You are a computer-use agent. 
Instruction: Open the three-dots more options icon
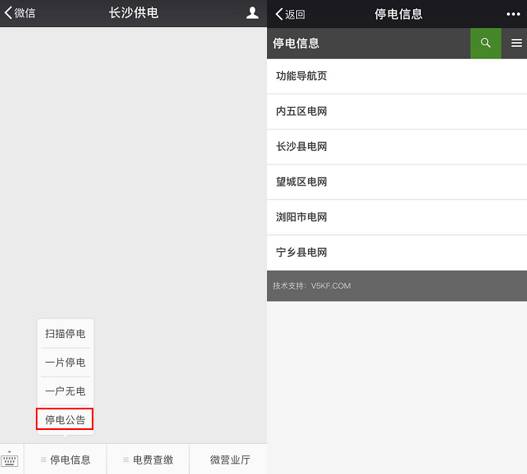(513, 14)
